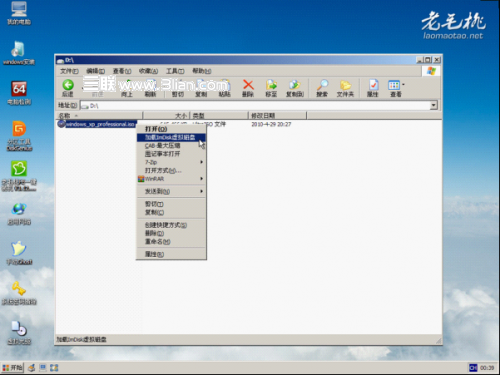Choose 重命名(M) in the context menu

(x=171, y=242)
